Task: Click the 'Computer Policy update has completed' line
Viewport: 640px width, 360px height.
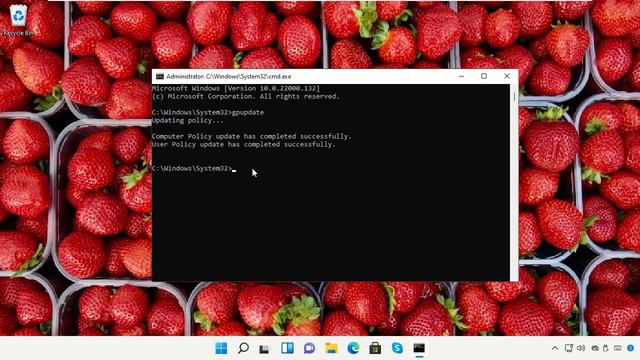Action: (251, 136)
